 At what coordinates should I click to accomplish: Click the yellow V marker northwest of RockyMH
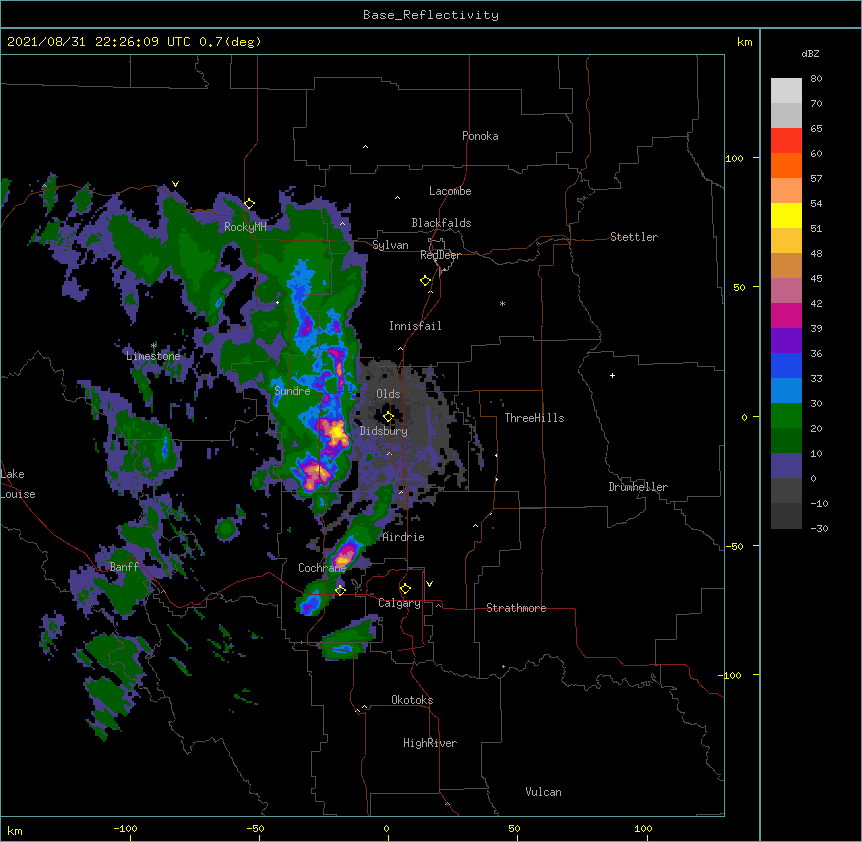point(175,184)
